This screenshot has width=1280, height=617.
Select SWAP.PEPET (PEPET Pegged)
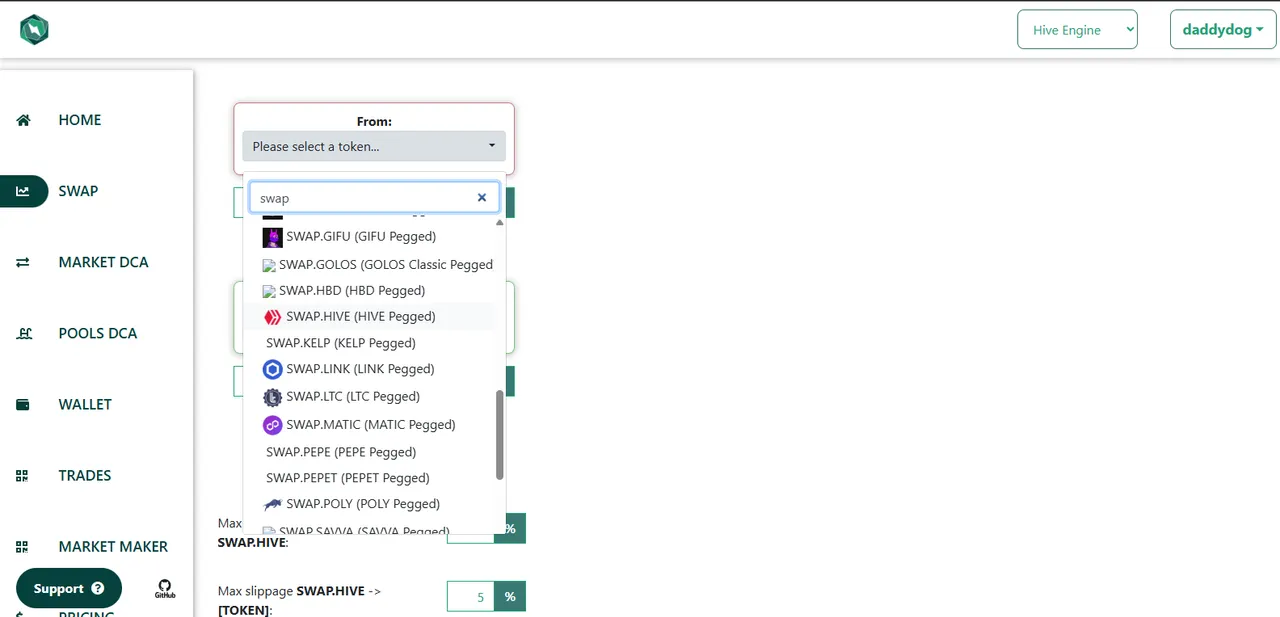370,478
